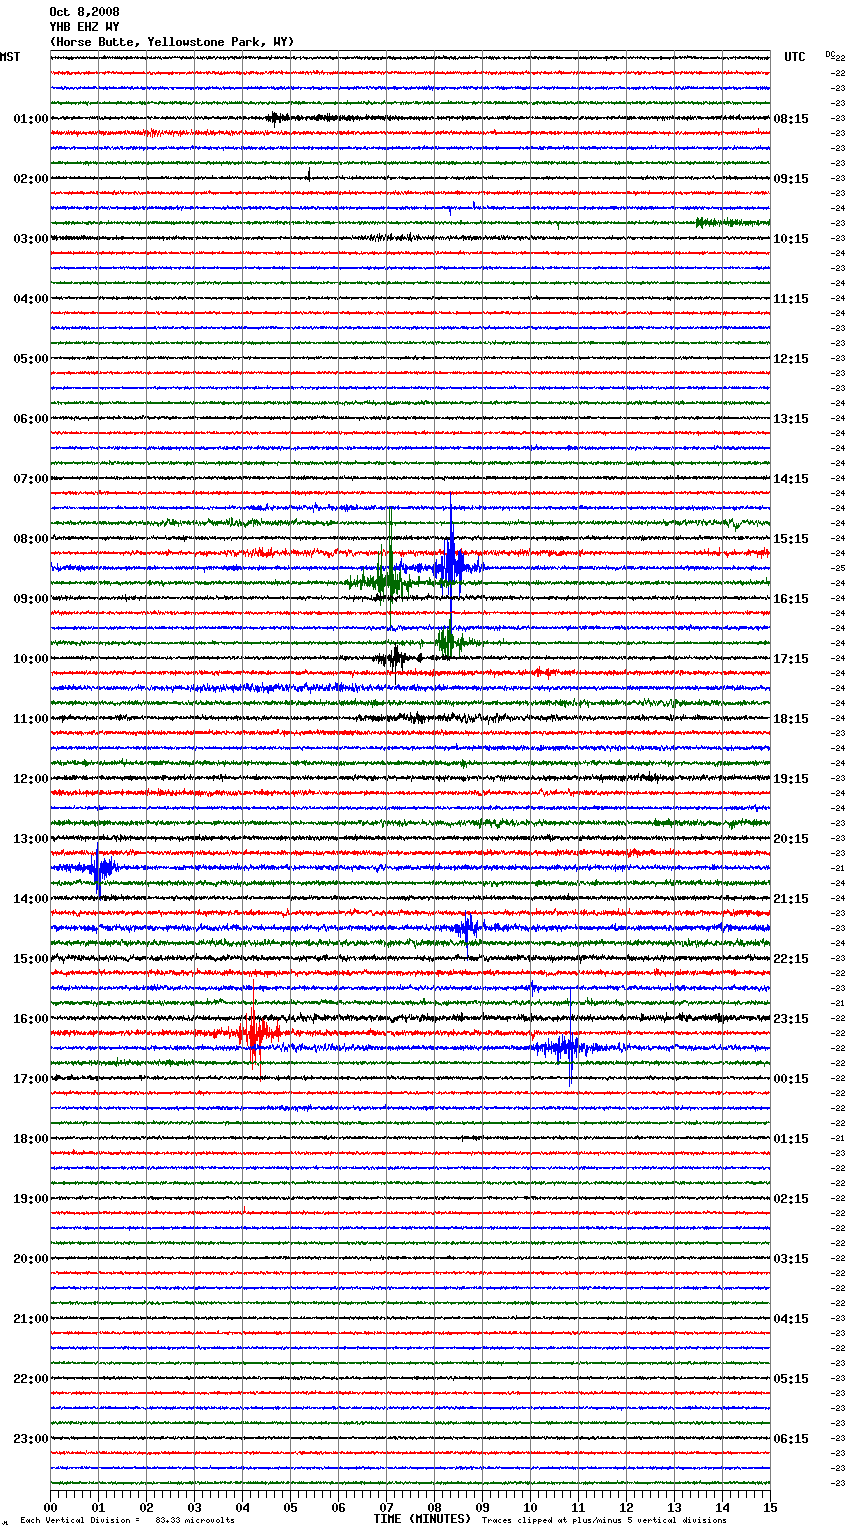Select the station code YHB EHZ WY
Viewport: 850px width, 1534px height.
[84, 27]
